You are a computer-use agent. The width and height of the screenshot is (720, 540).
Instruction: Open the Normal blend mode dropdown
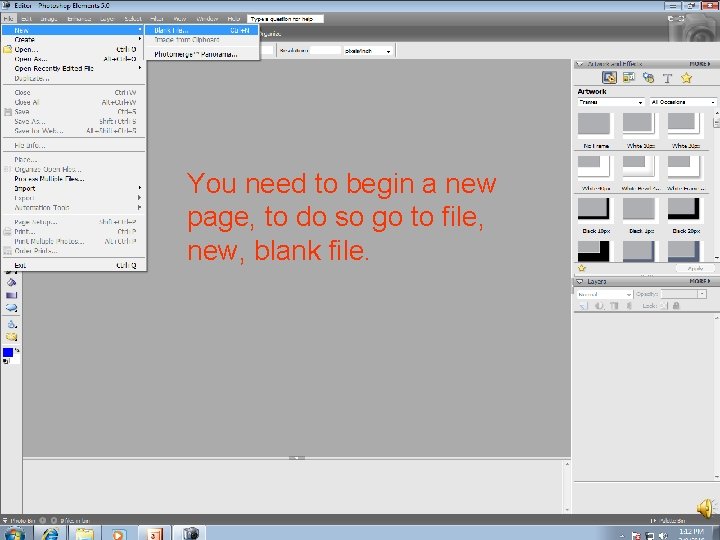[604, 294]
